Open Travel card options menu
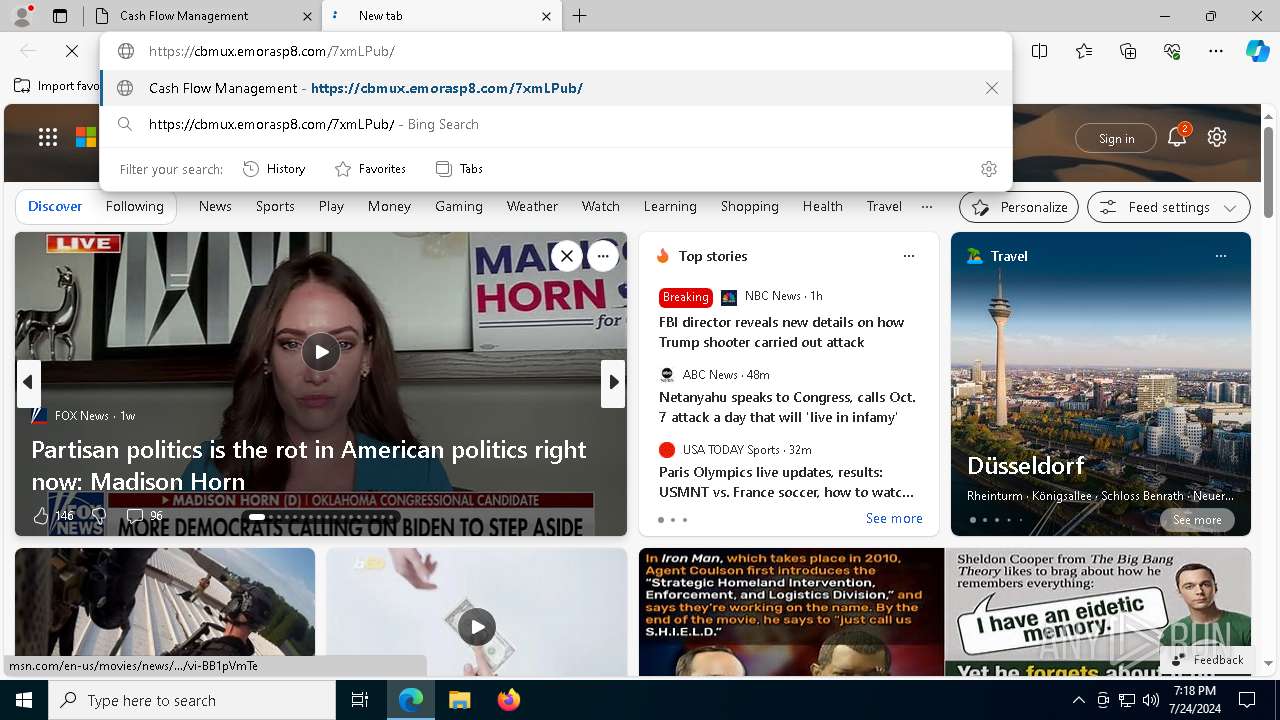 coord(1221,256)
